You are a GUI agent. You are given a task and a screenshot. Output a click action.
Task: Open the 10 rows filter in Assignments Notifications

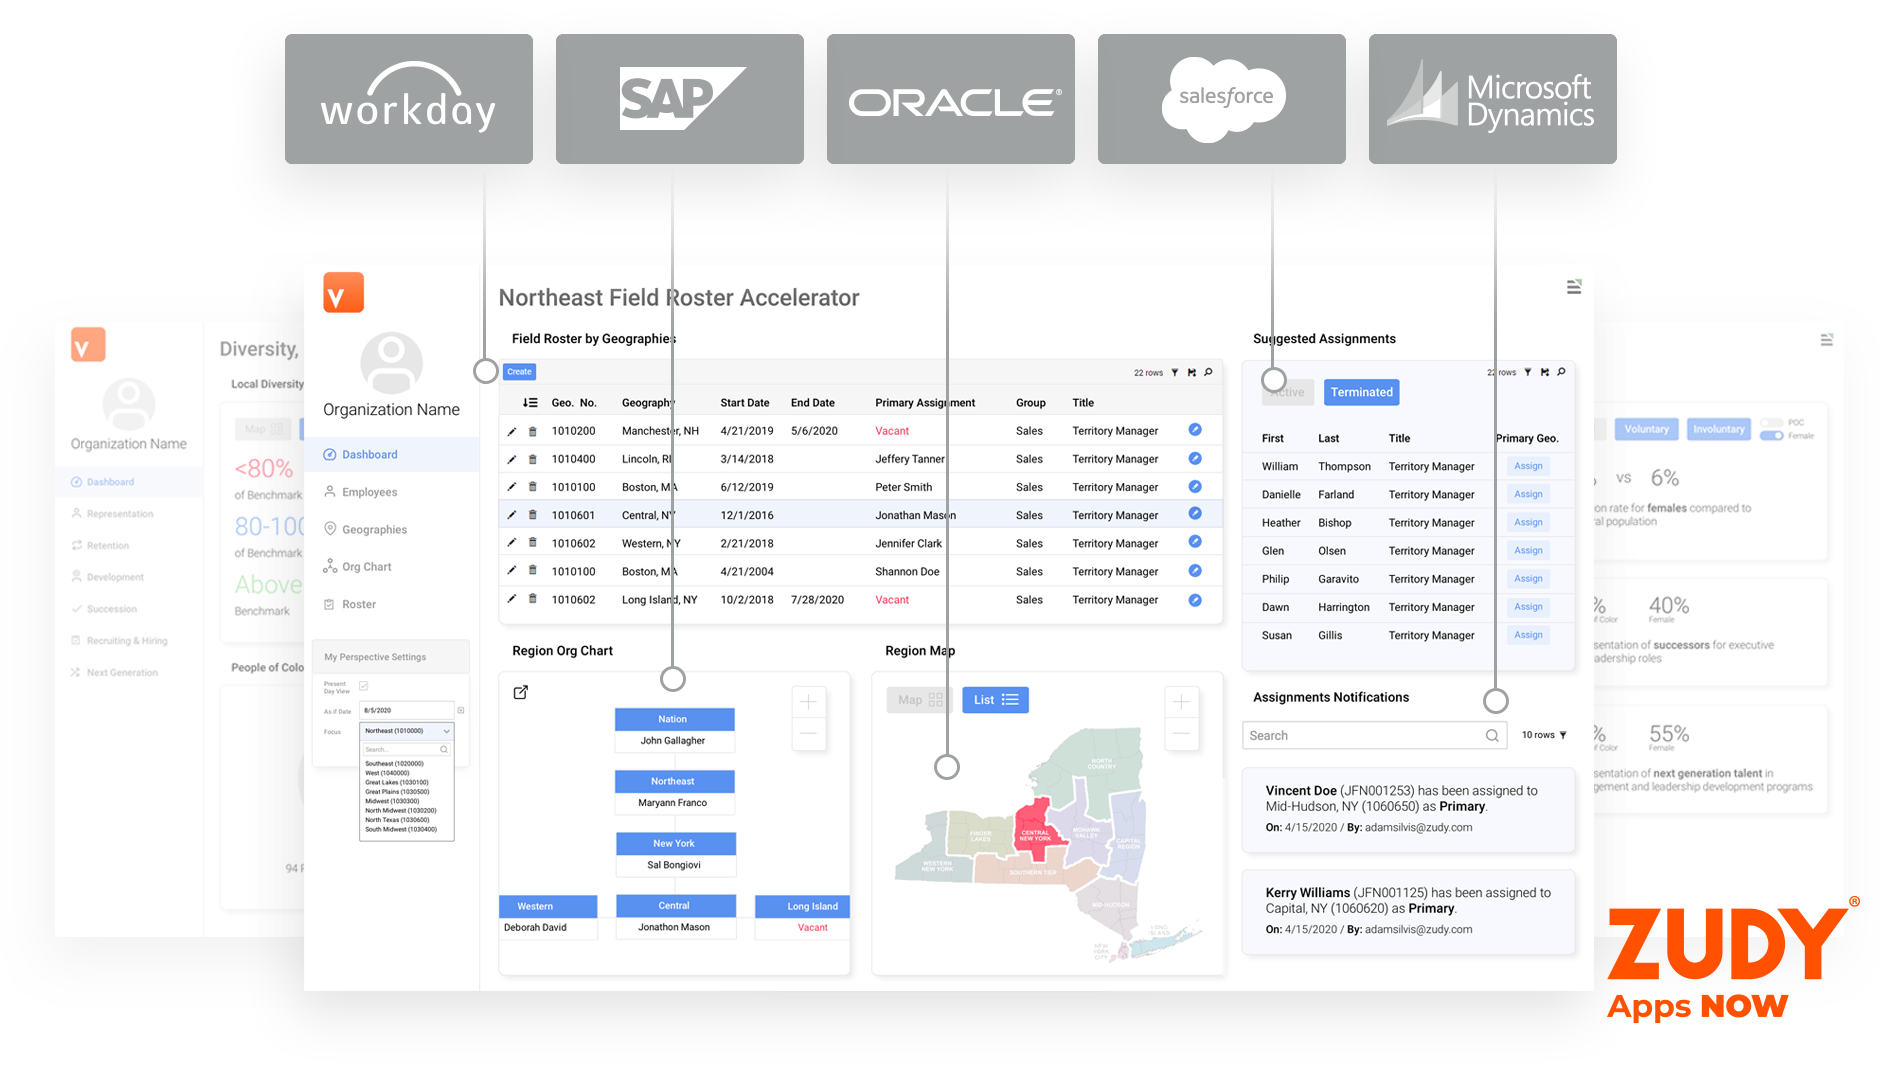[1543, 735]
